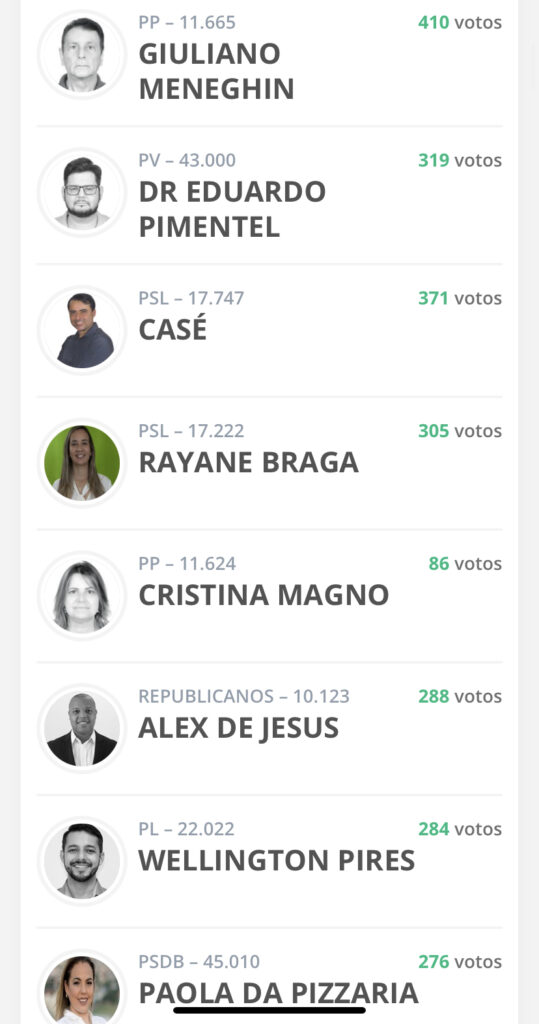Tap the ALEX DE JESUS name
The width and height of the screenshot is (539, 1024).
238,728
